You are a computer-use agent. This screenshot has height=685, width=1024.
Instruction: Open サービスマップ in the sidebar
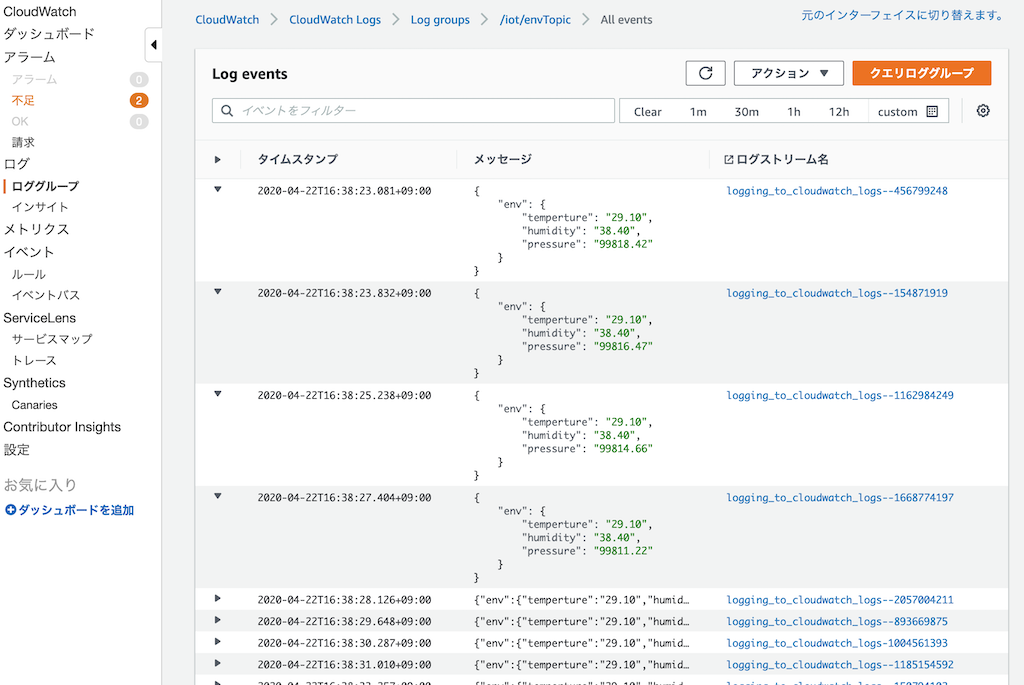(52, 339)
